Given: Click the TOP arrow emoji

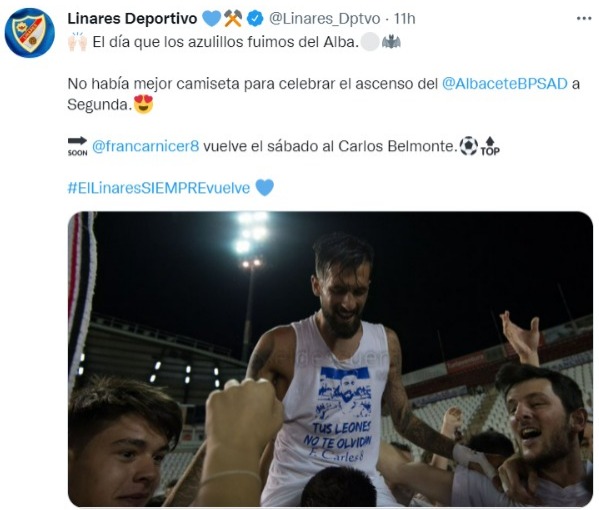Looking at the screenshot, I should (x=490, y=146).
